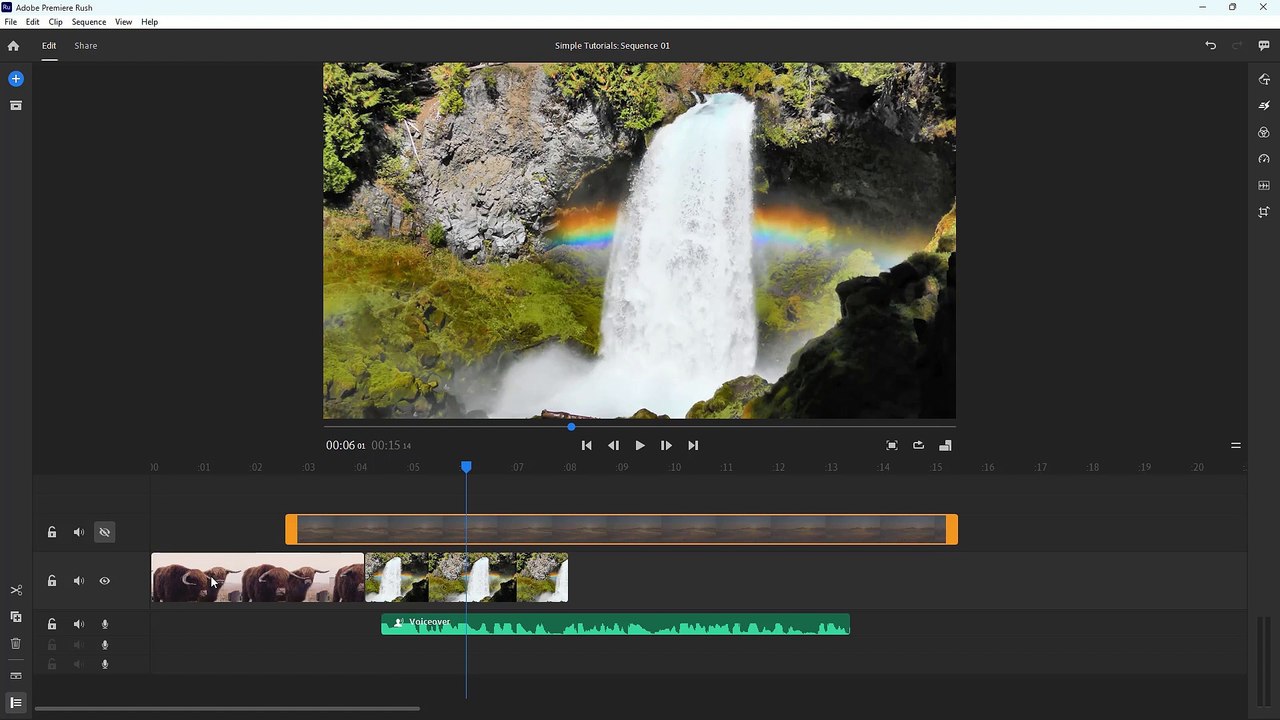Open the Project Assets panel icon
This screenshot has width=1280, height=720.
pos(15,105)
